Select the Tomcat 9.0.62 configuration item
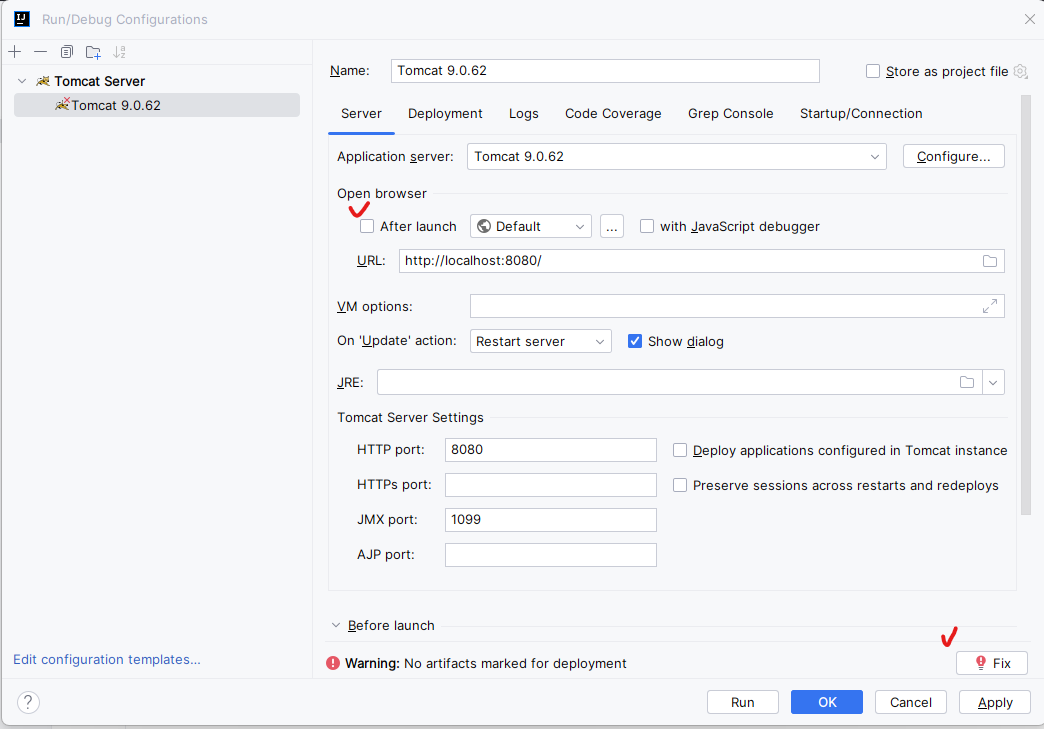Screen dimensions: 1044x729 [x=157, y=105]
